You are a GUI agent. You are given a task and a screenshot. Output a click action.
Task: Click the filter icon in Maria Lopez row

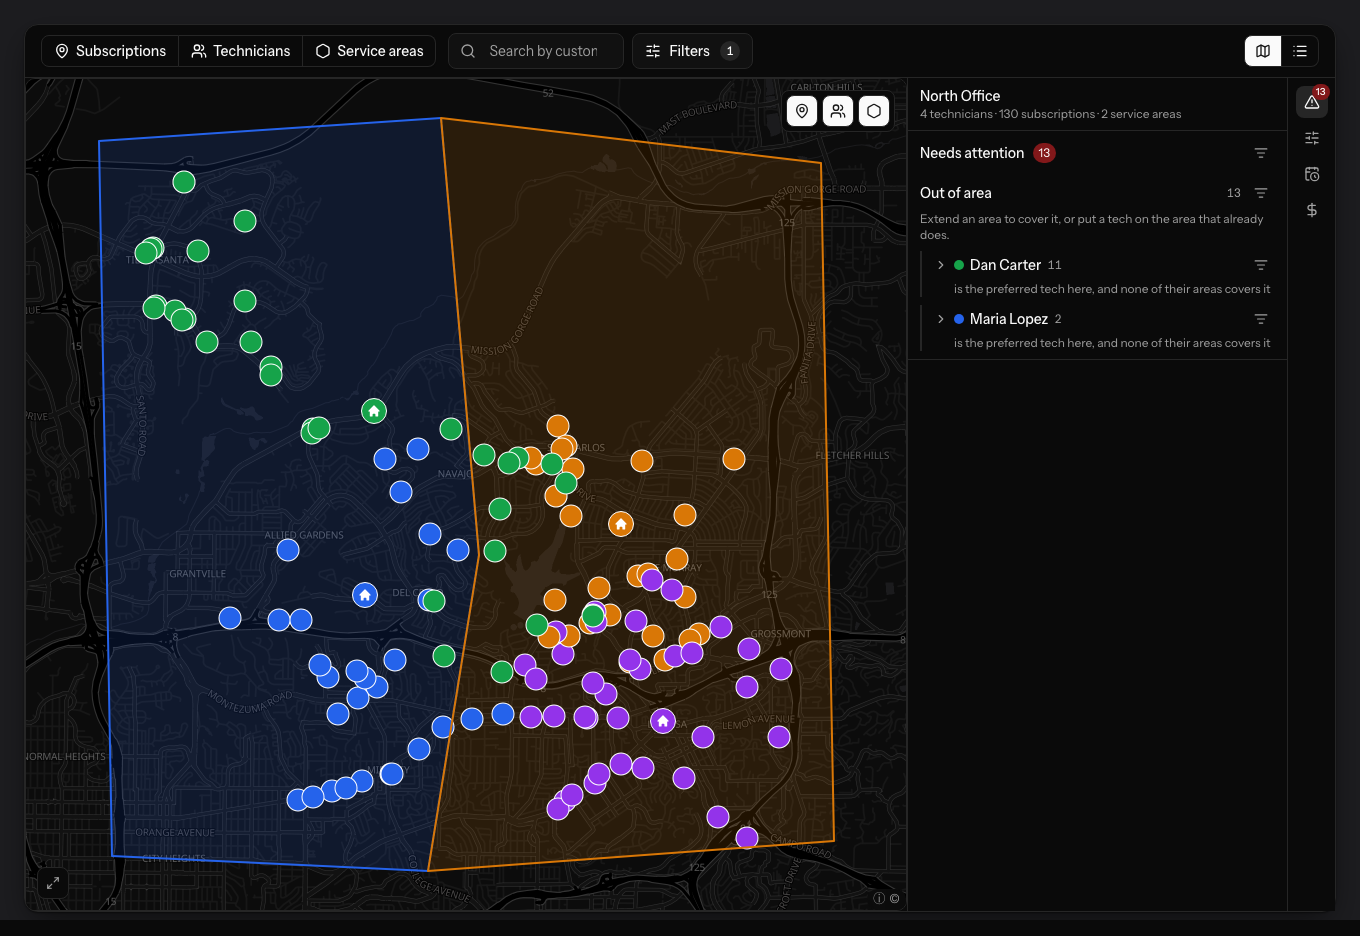pyautogui.click(x=1261, y=319)
